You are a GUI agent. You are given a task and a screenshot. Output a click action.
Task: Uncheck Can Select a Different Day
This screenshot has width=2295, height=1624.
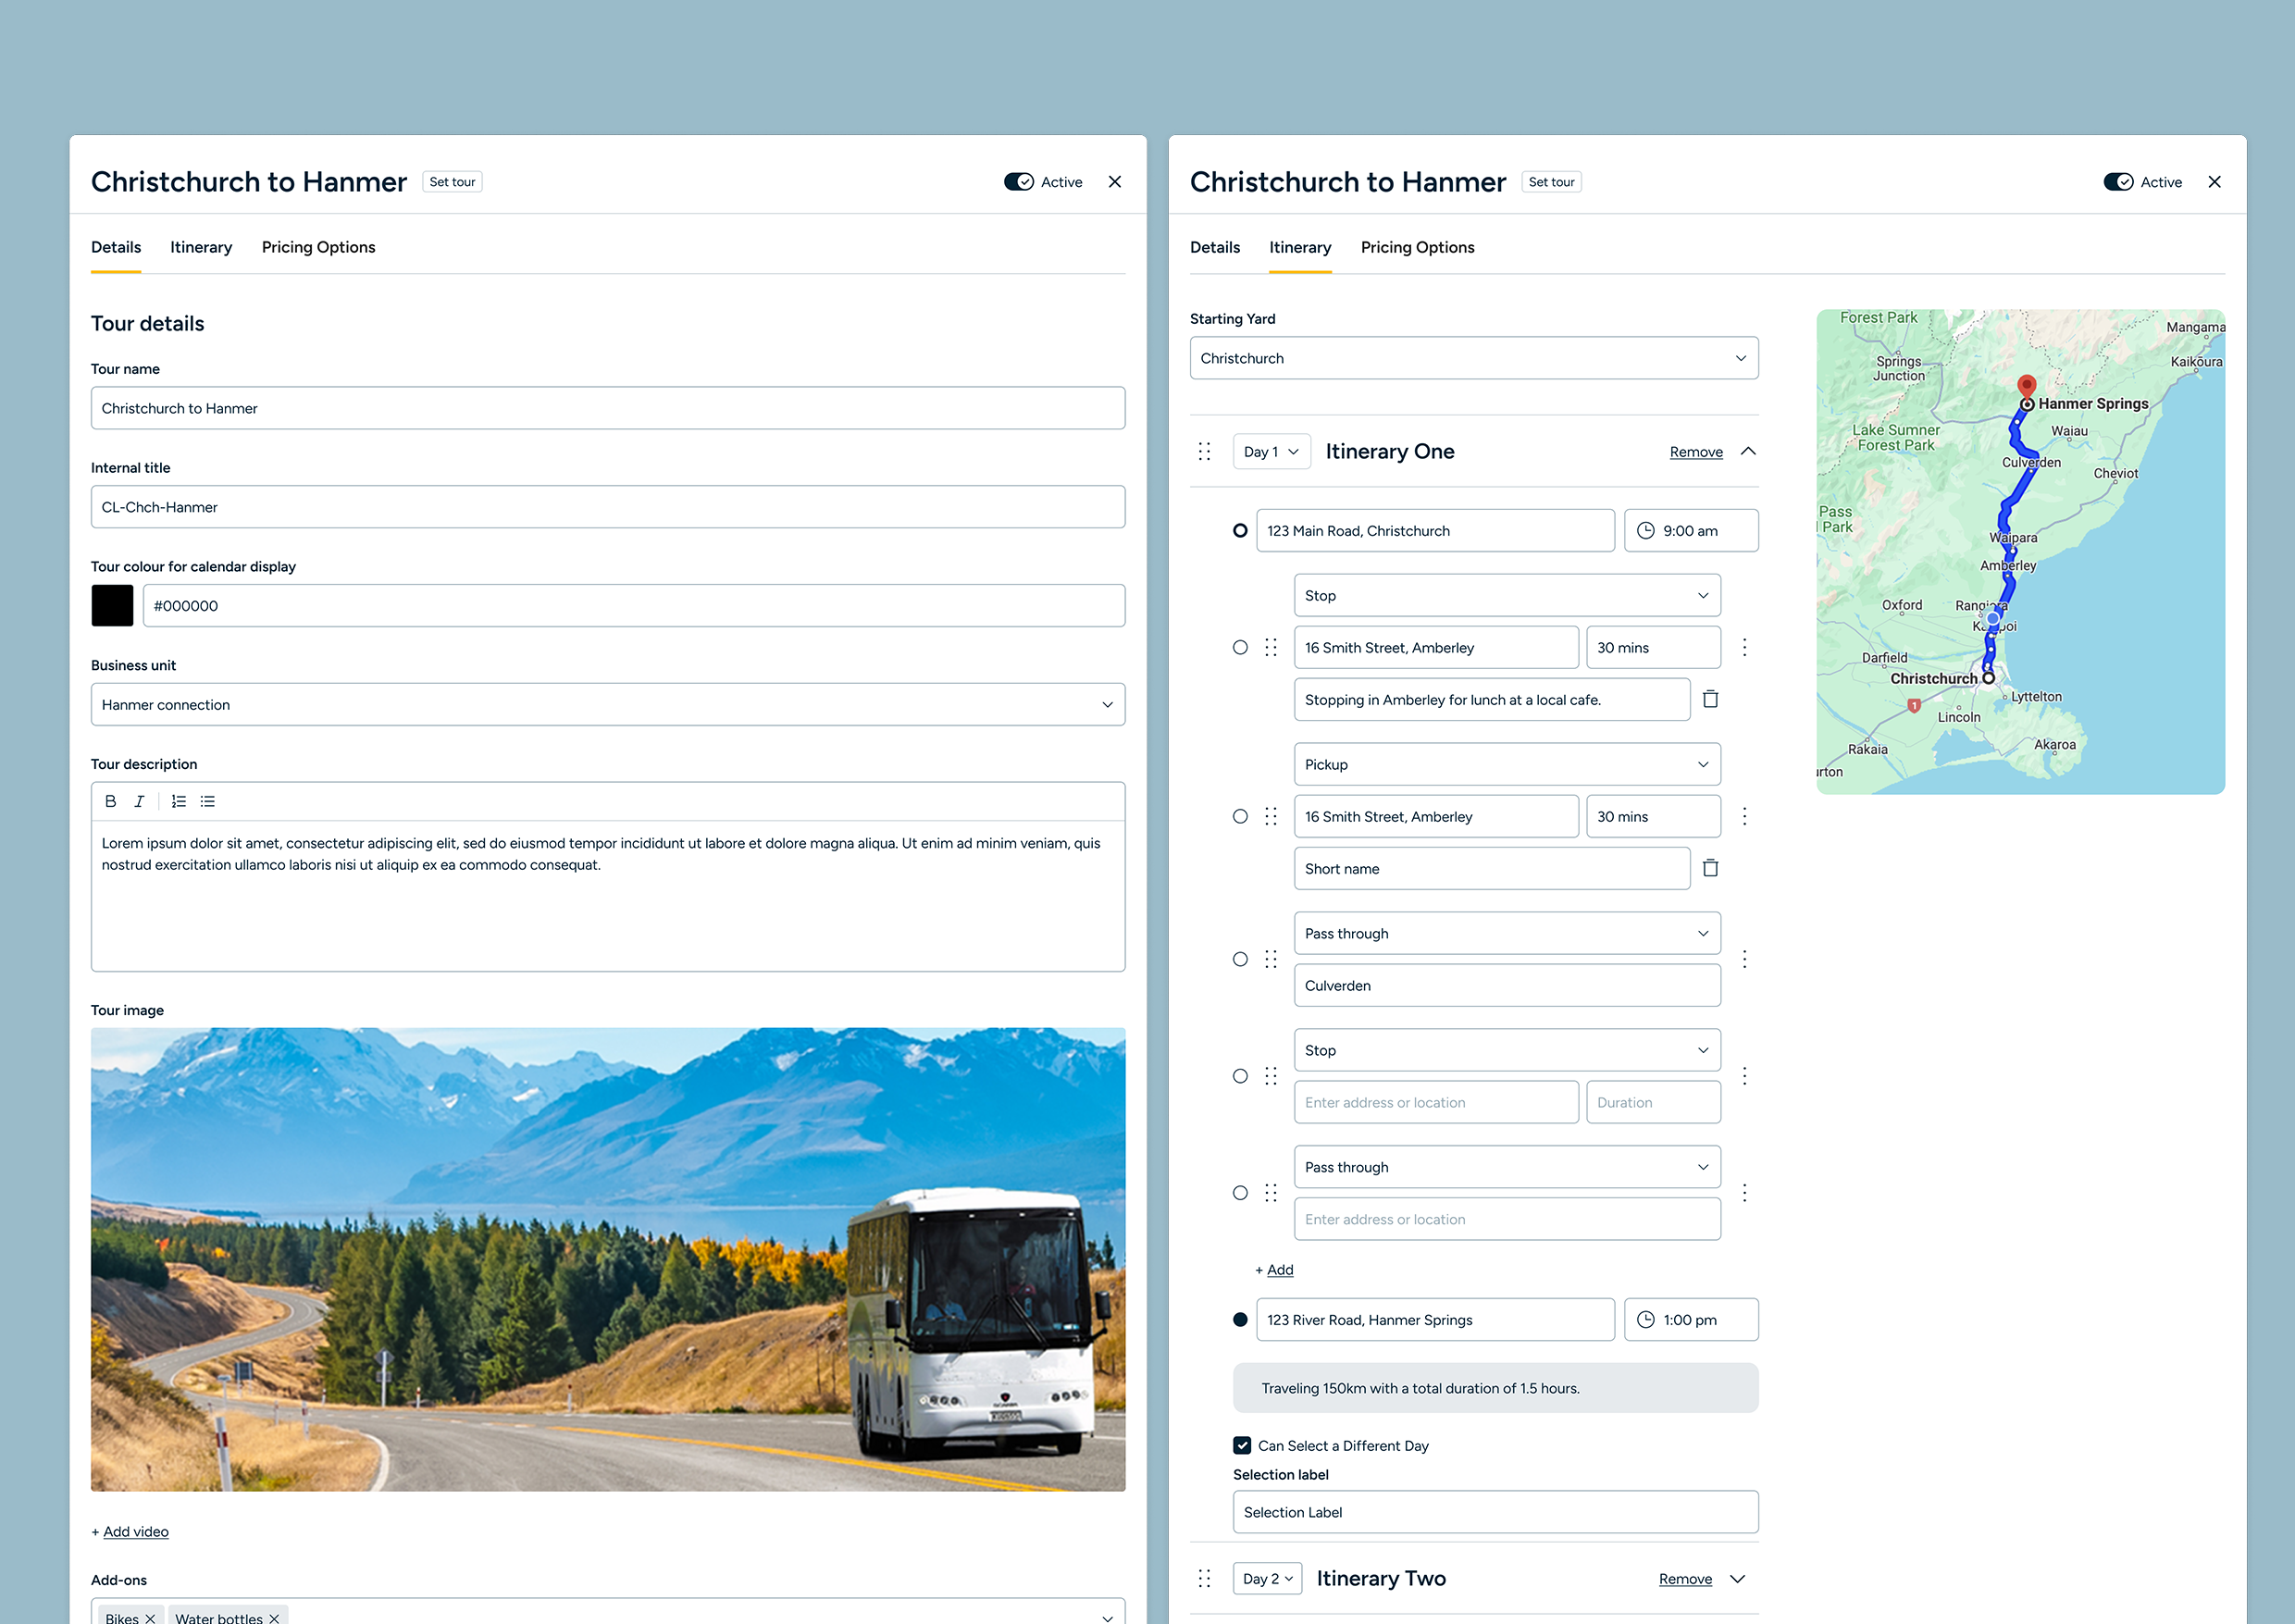tap(1242, 1445)
